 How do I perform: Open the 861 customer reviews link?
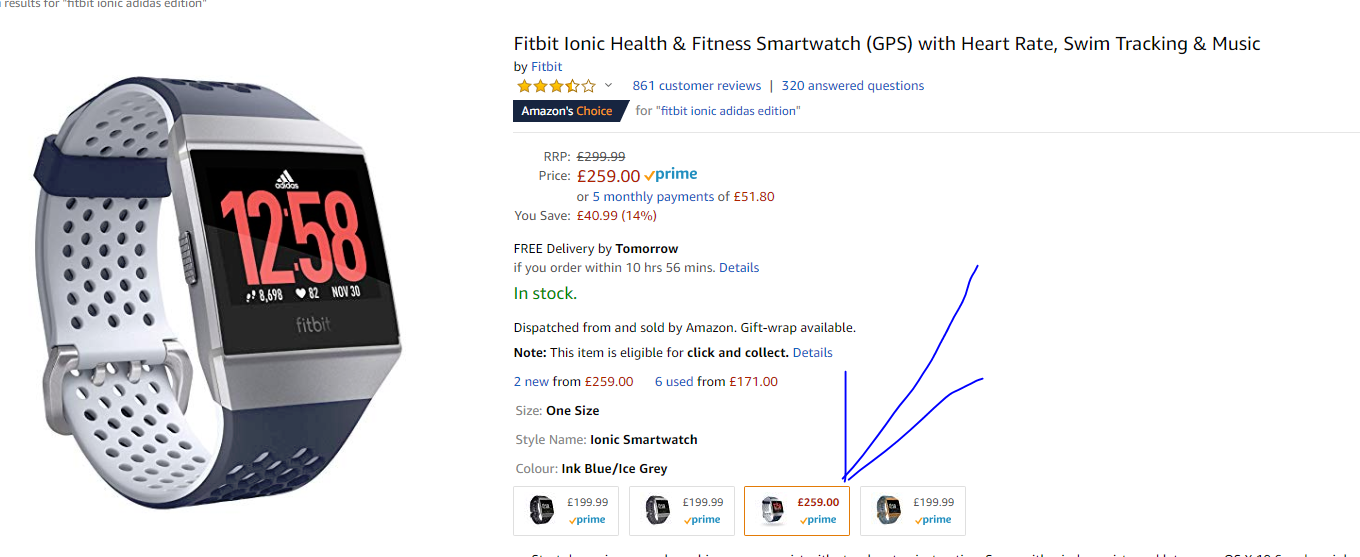[x=696, y=86]
